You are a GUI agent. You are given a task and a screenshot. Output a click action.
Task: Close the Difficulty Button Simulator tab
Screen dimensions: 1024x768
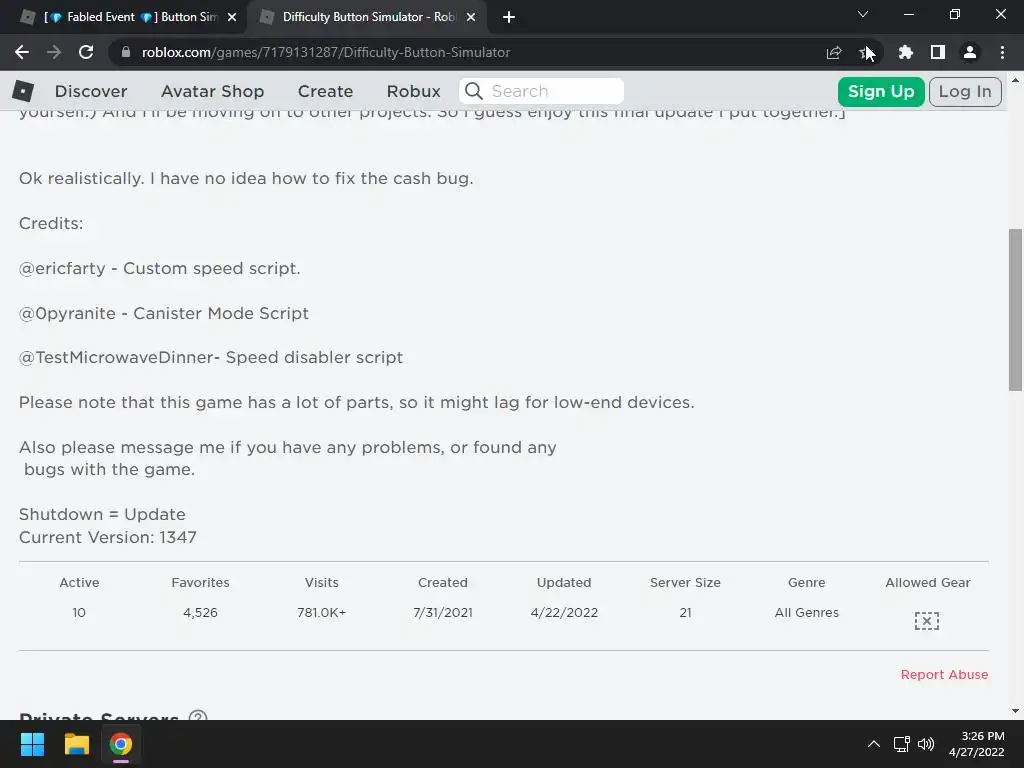[x=471, y=18]
